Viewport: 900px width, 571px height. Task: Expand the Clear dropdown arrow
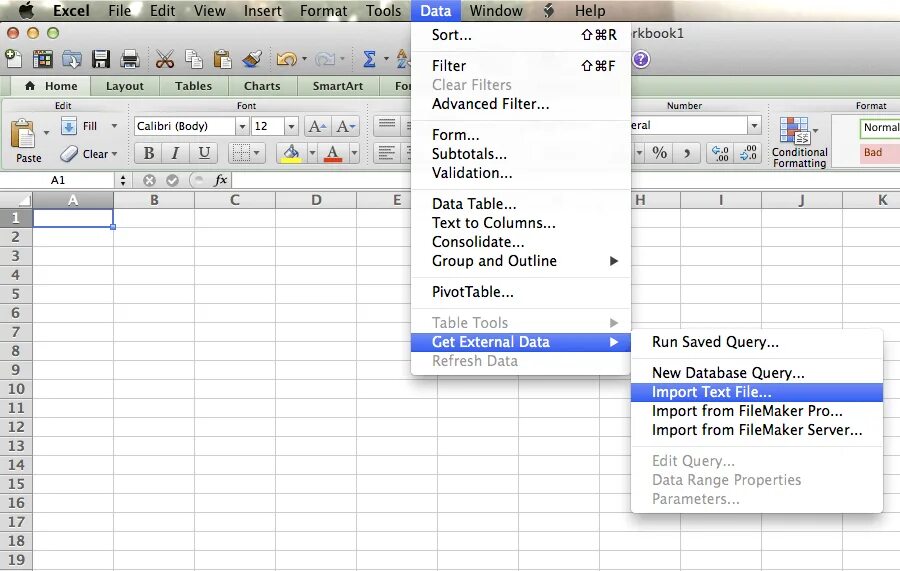(x=114, y=154)
